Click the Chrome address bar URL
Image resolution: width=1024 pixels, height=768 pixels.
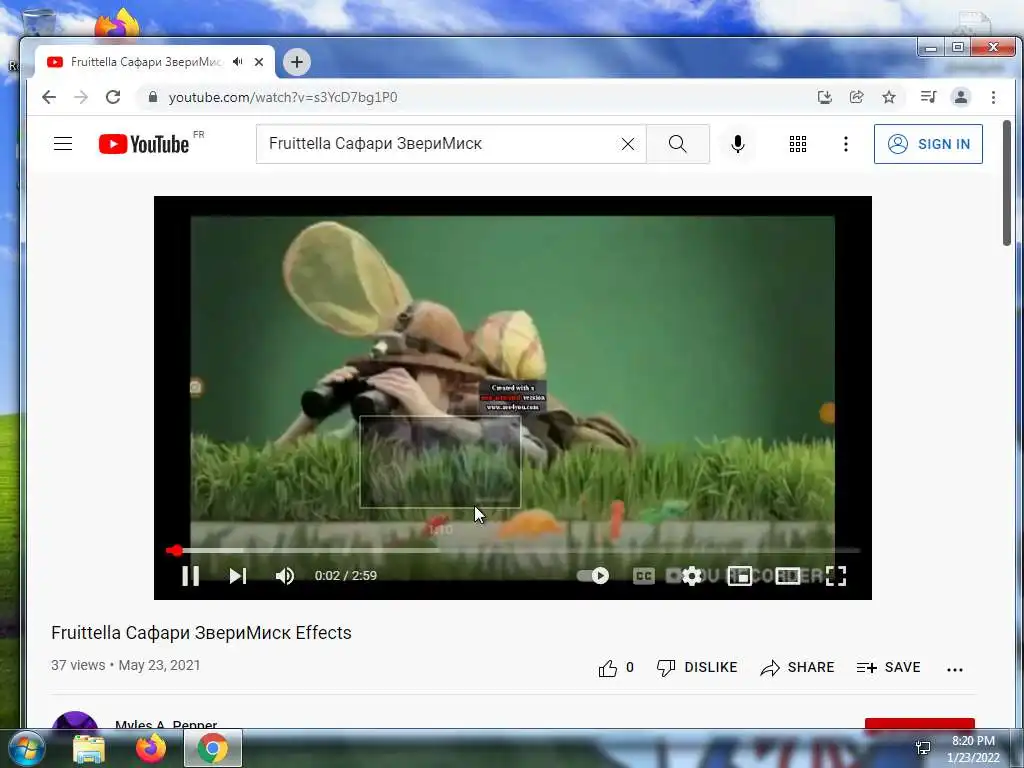tap(283, 97)
